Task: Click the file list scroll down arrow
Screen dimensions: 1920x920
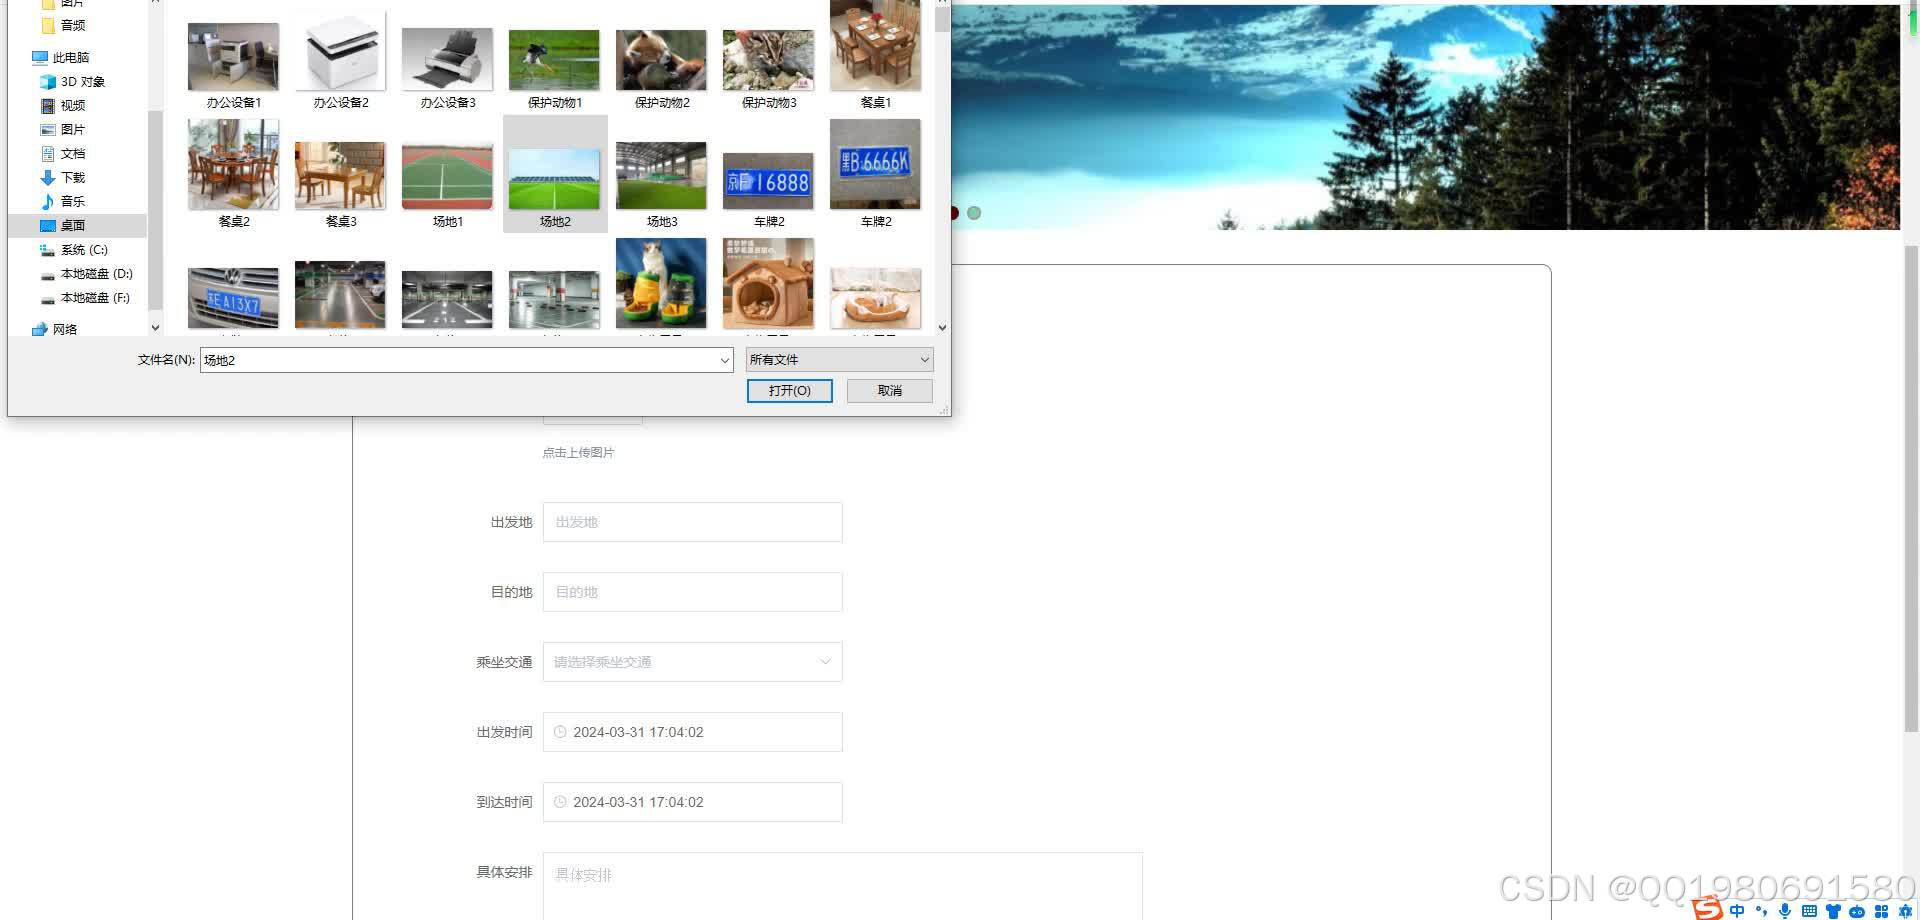Action: click(942, 327)
